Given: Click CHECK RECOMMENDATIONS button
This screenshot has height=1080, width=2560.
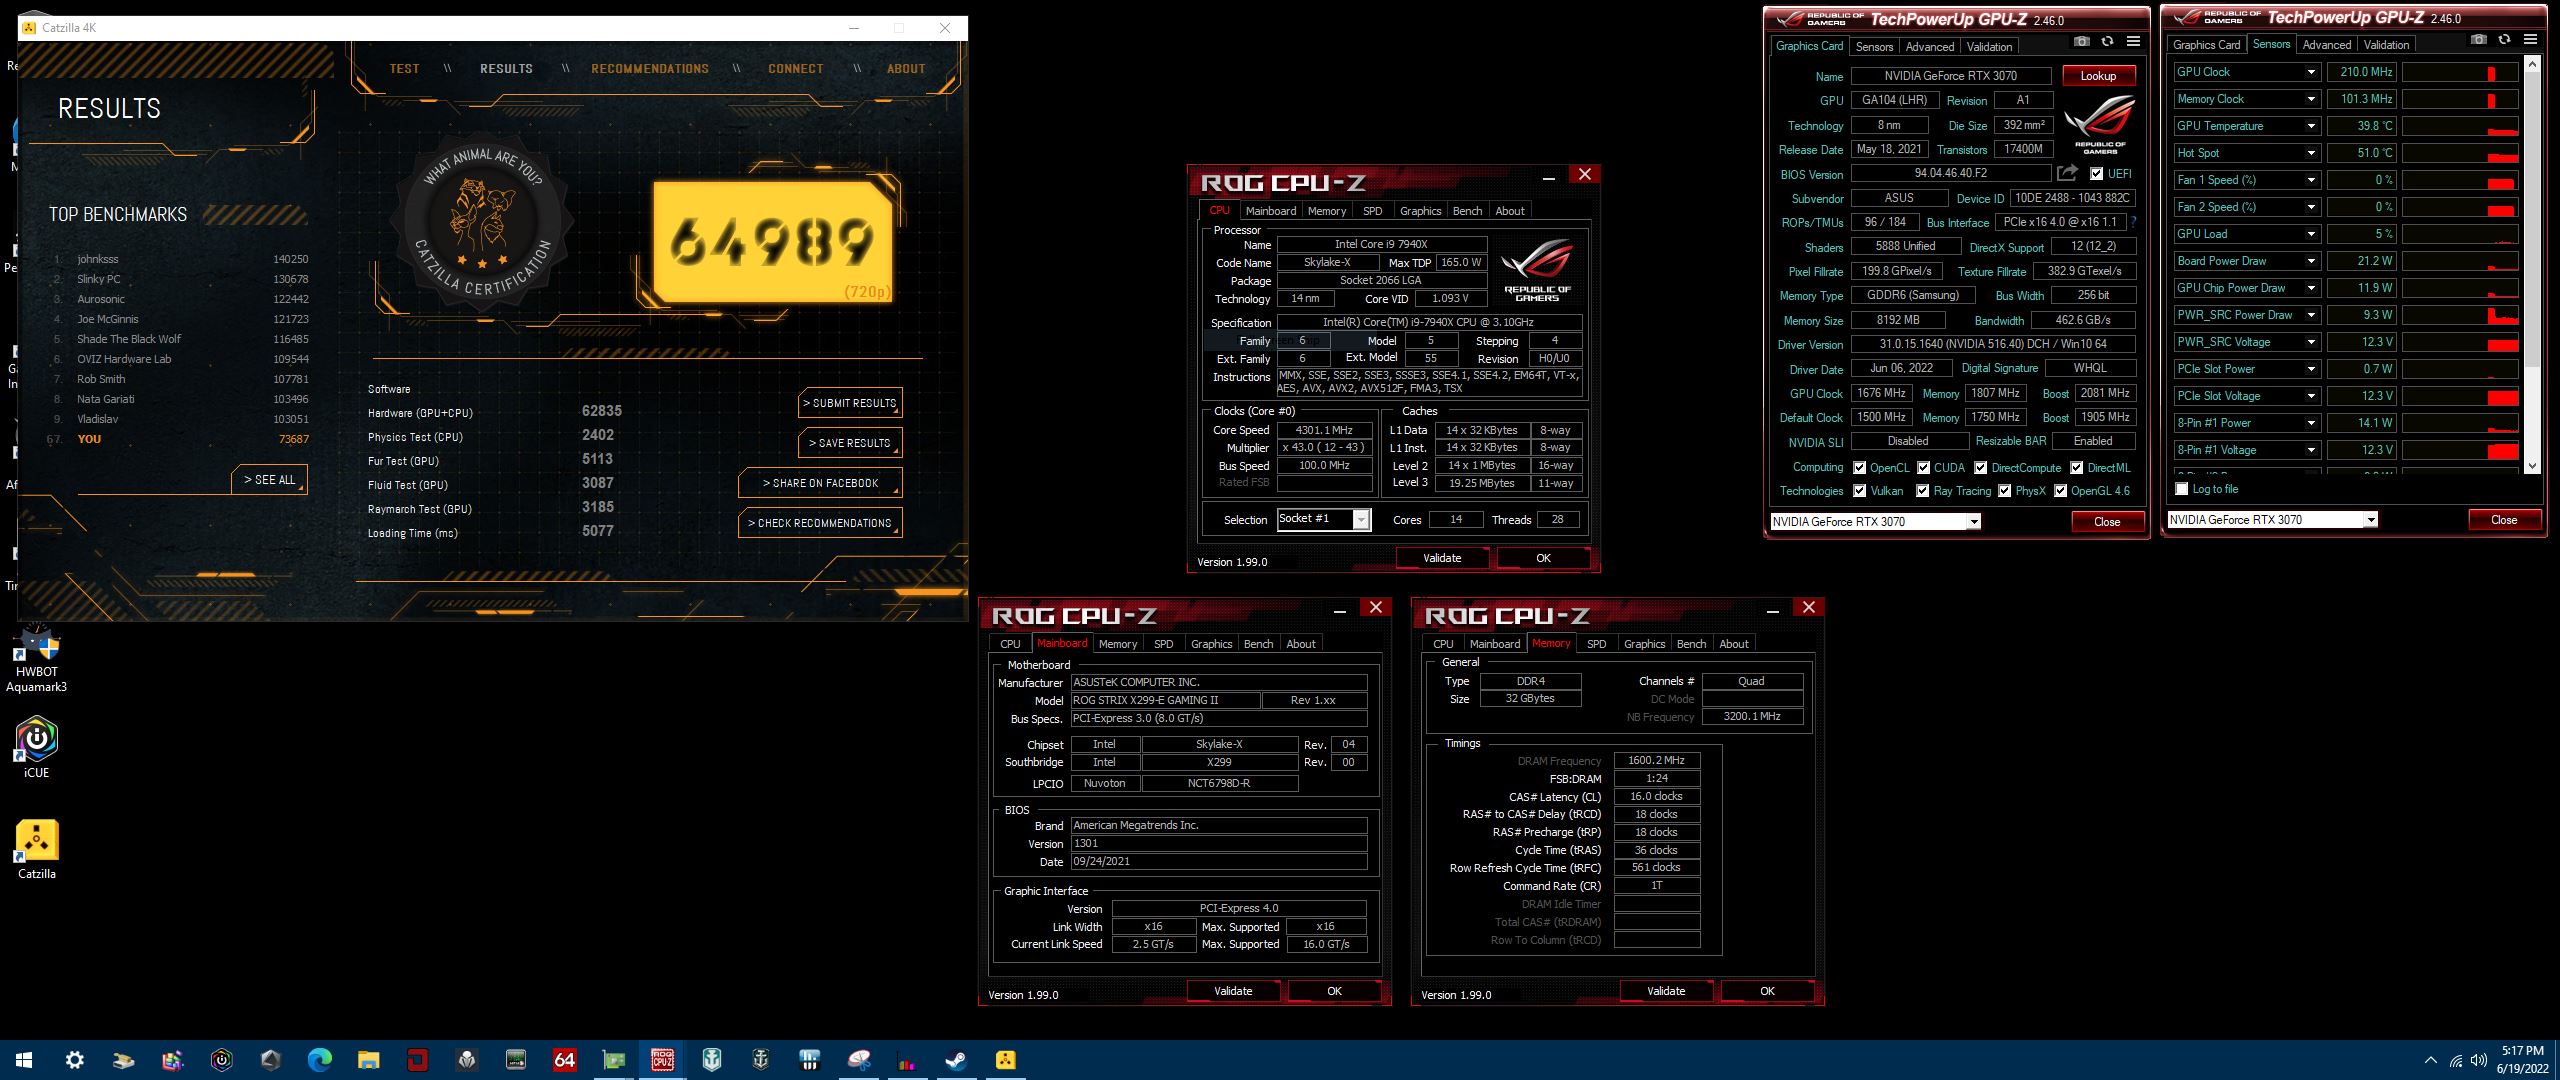Looking at the screenshot, I should [x=820, y=523].
